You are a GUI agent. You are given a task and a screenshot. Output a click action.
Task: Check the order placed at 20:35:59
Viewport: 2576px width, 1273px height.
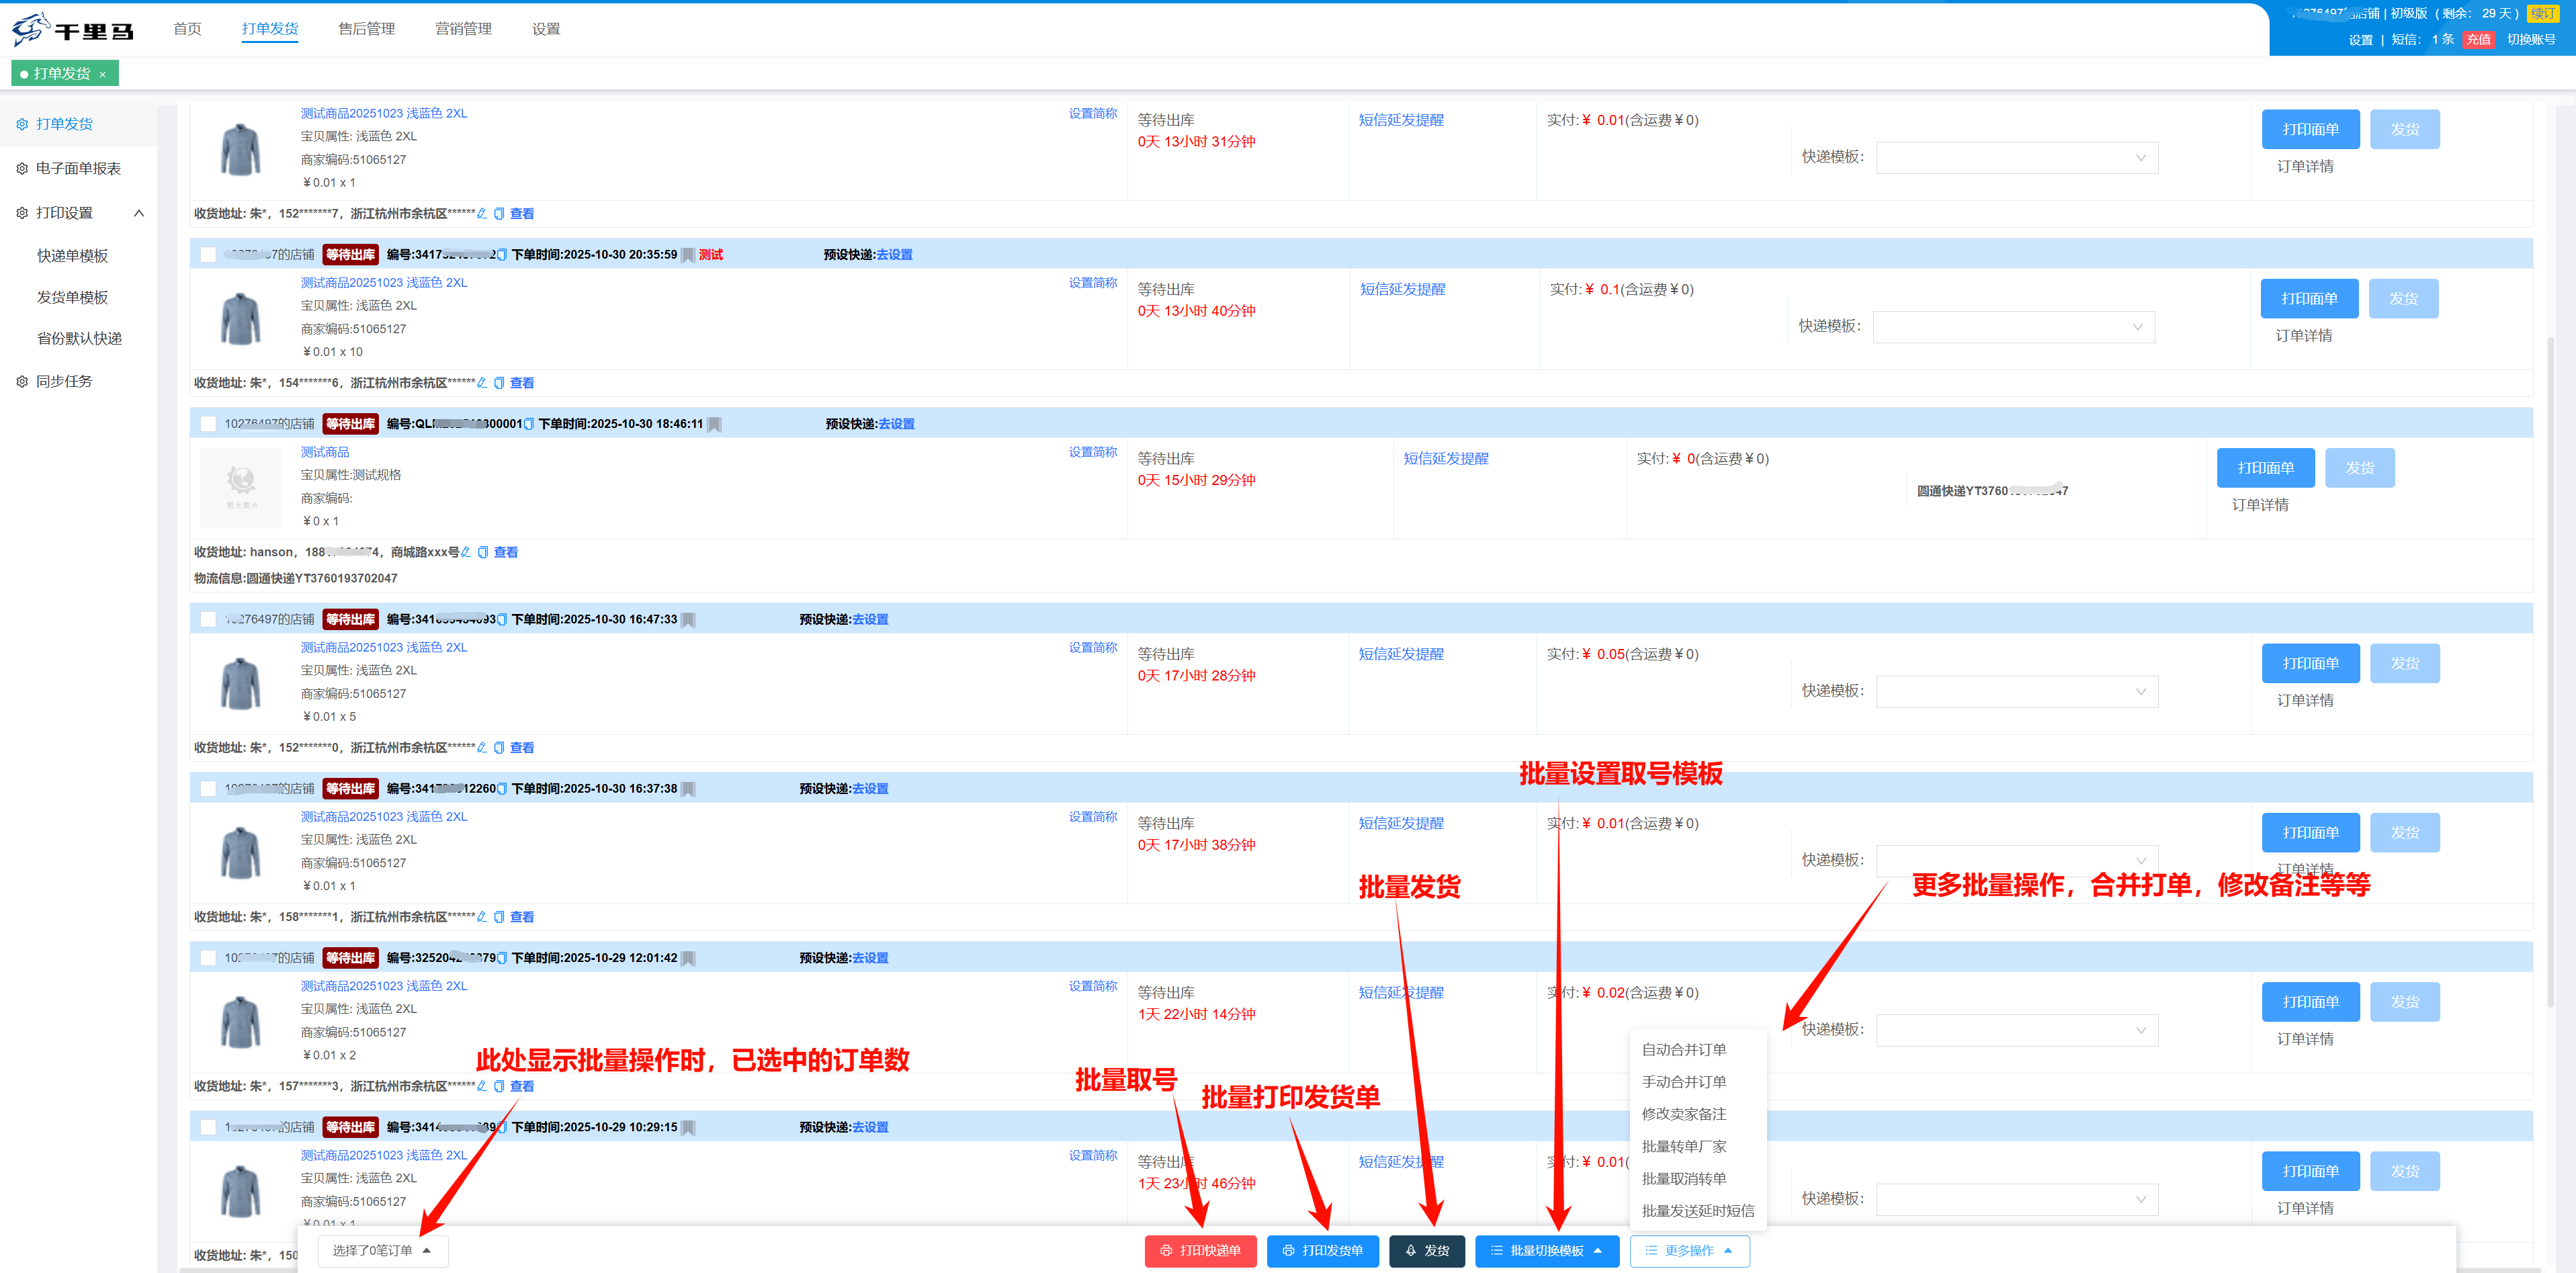click(208, 255)
